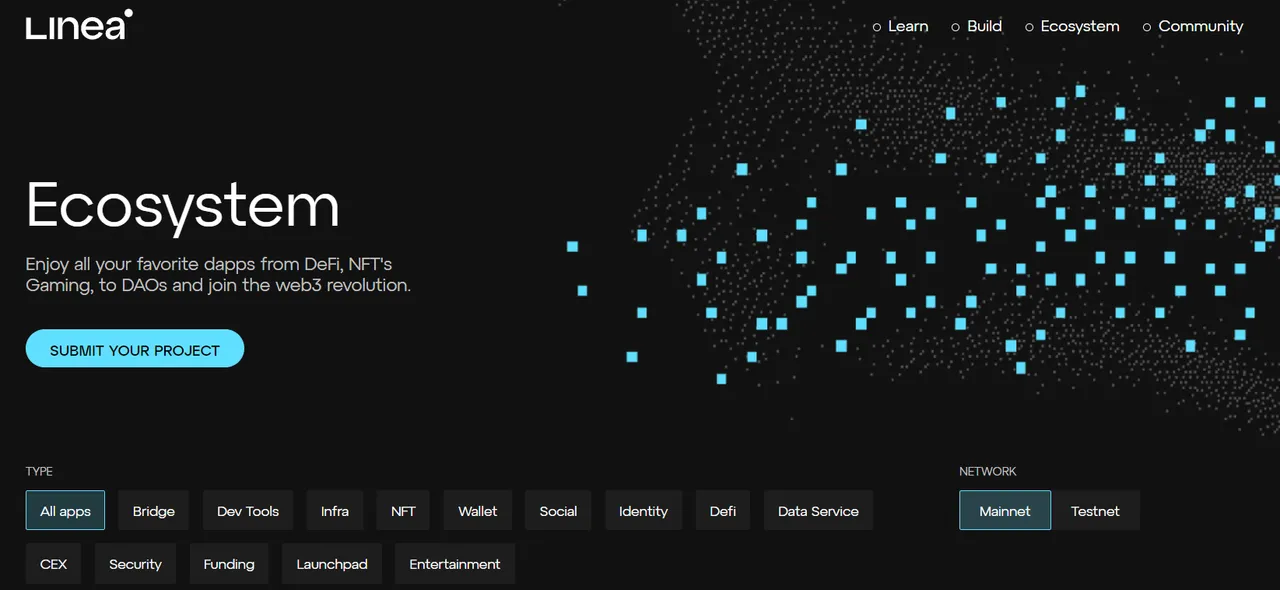Filter by Infra type
The width and height of the screenshot is (1280, 590).
pos(335,510)
